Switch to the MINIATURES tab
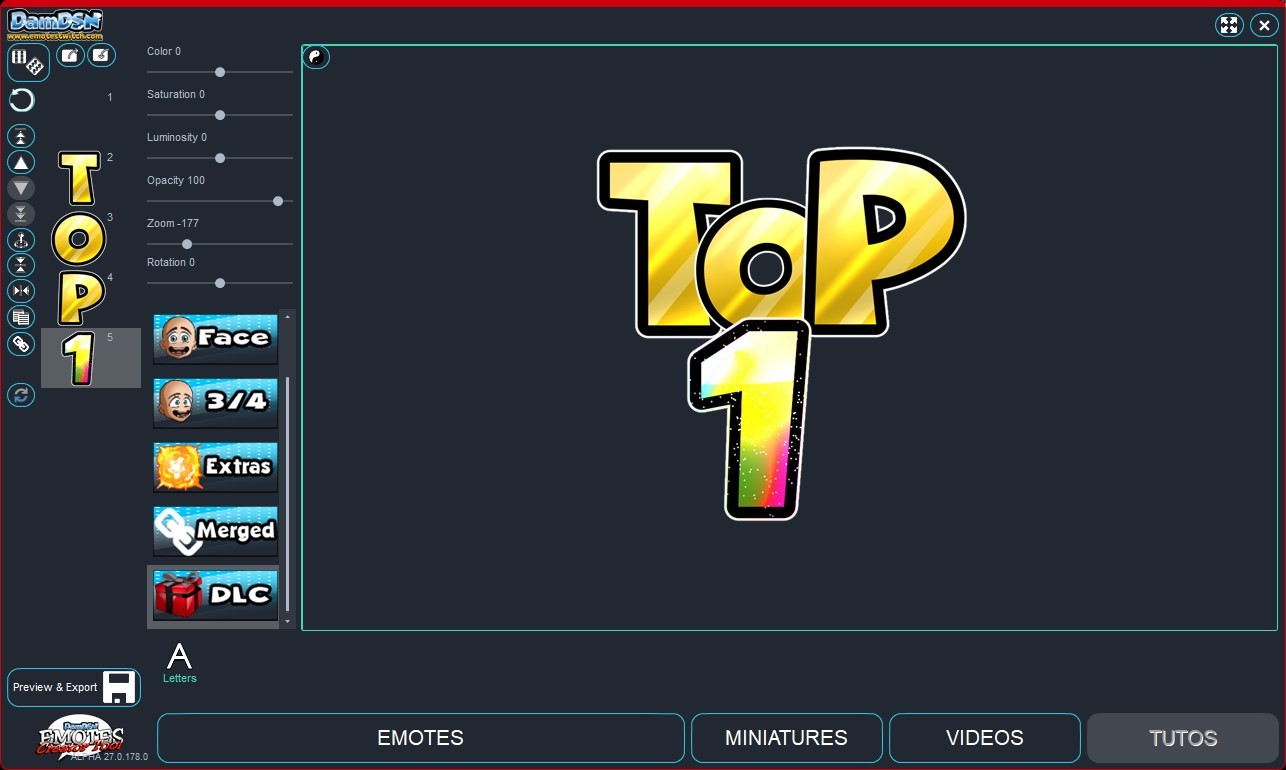The height and width of the screenshot is (770, 1286). click(x=786, y=738)
